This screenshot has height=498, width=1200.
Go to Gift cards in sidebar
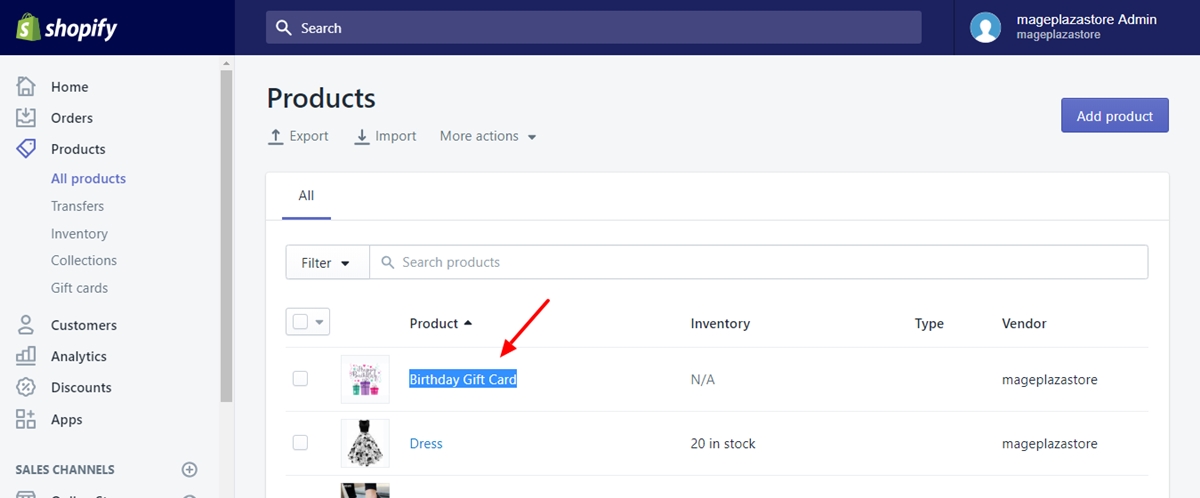click(x=79, y=288)
